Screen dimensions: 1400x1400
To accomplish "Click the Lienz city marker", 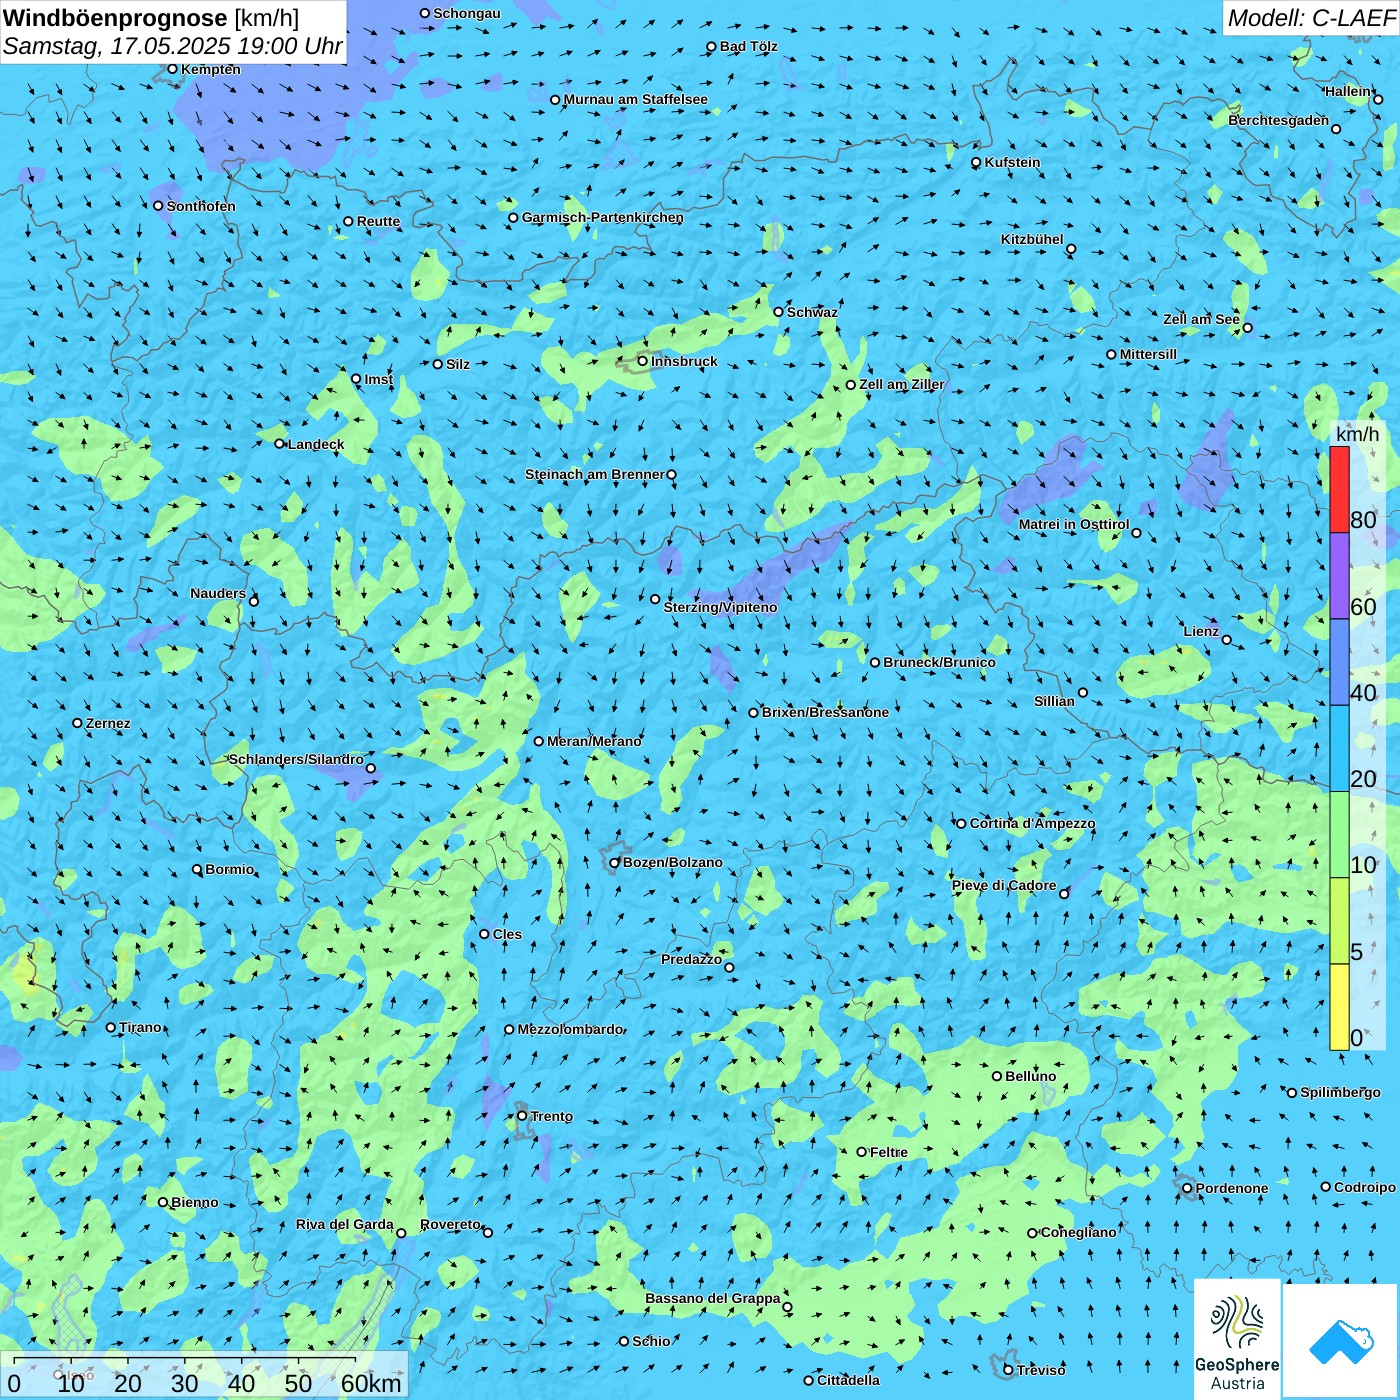I will click(x=1227, y=639).
